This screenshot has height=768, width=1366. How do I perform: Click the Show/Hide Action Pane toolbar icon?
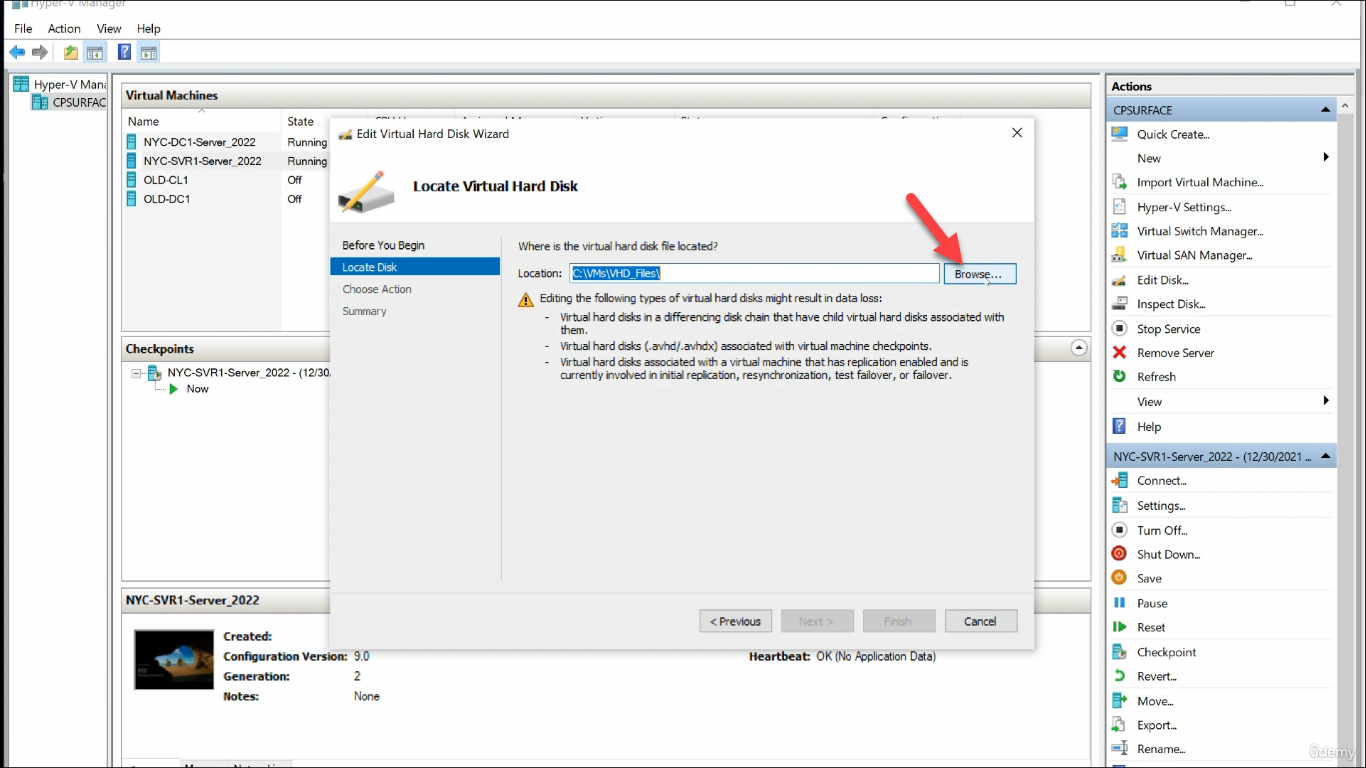[x=148, y=52]
